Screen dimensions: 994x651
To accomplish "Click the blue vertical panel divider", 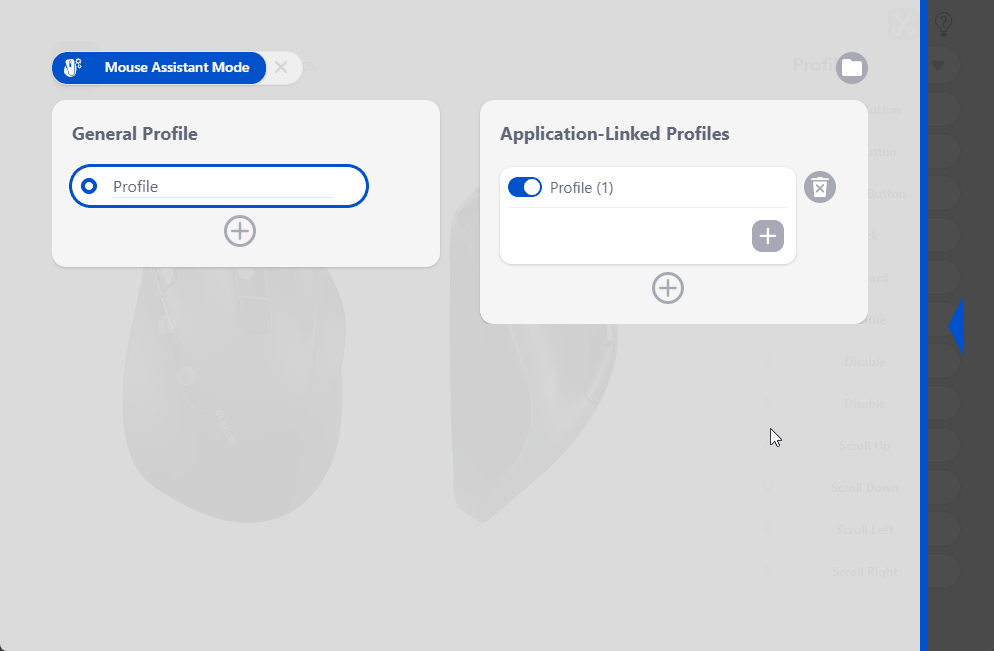I will click(924, 325).
